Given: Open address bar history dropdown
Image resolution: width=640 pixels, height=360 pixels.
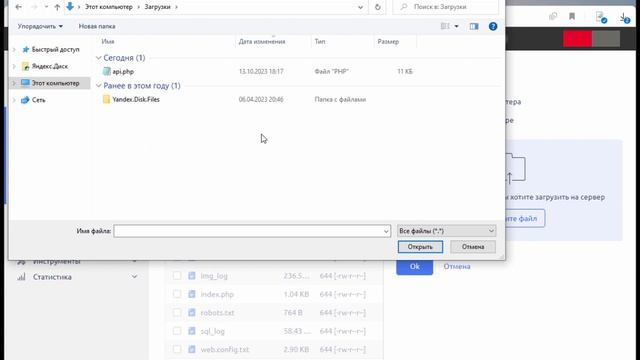Looking at the screenshot, I should (360, 7).
